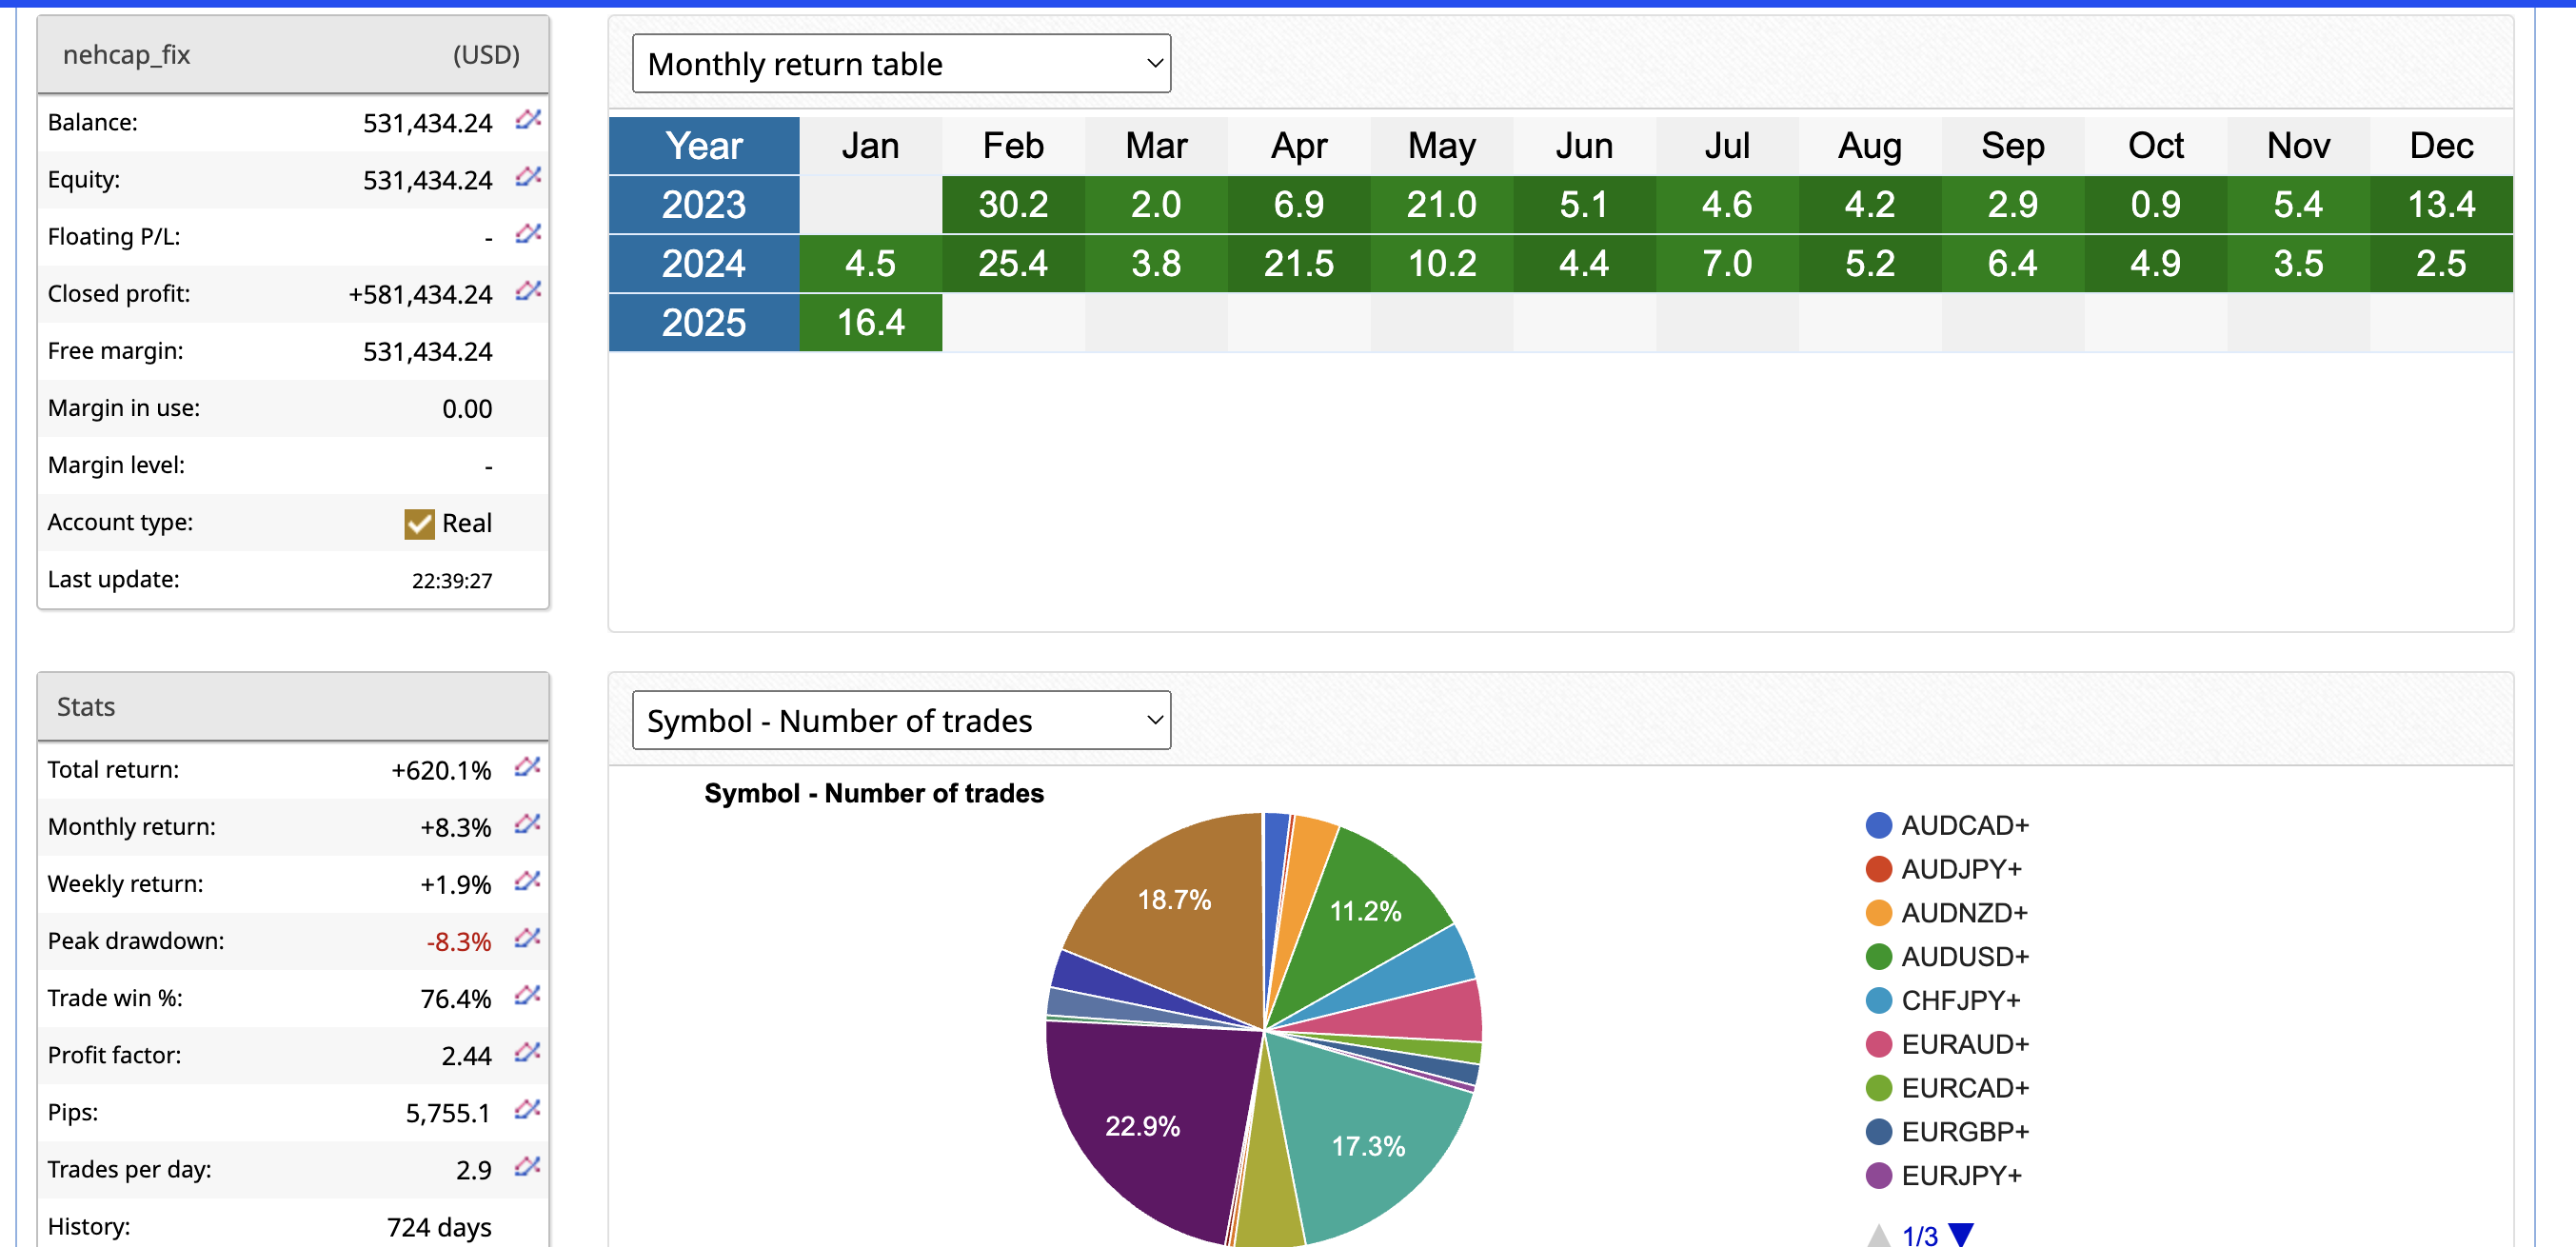The width and height of the screenshot is (2576, 1247).
Task: Click the Real account type checkmark
Action: tap(419, 523)
